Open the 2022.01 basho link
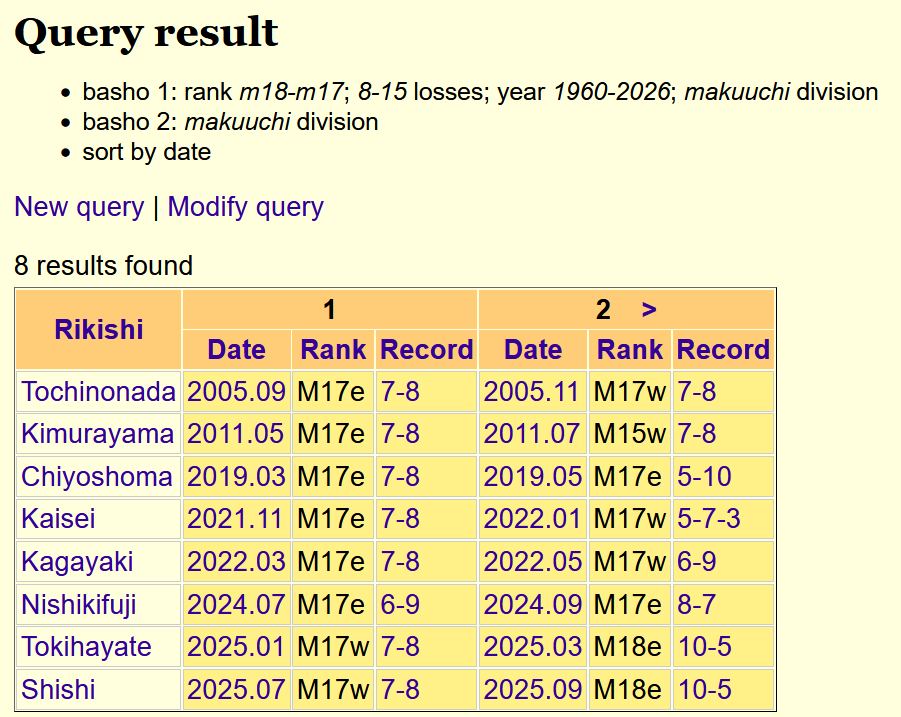 [x=532, y=519]
